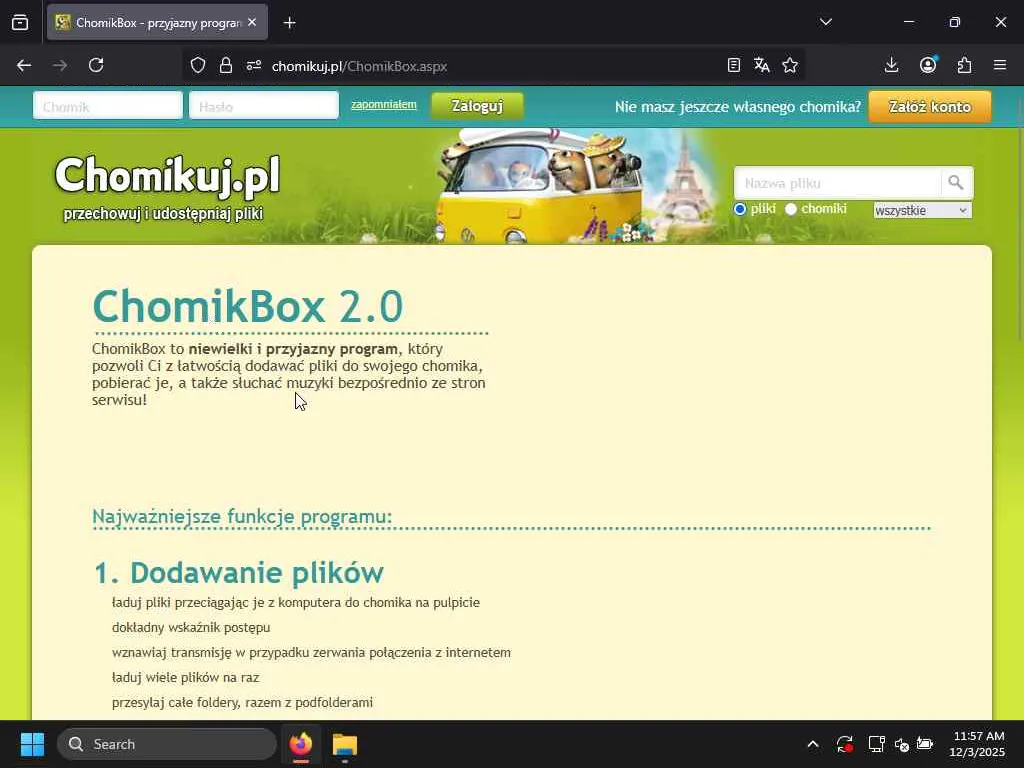This screenshot has height=768, width=1024.
Task: Close the ChomikBox tab
Action: coord(252,22)
